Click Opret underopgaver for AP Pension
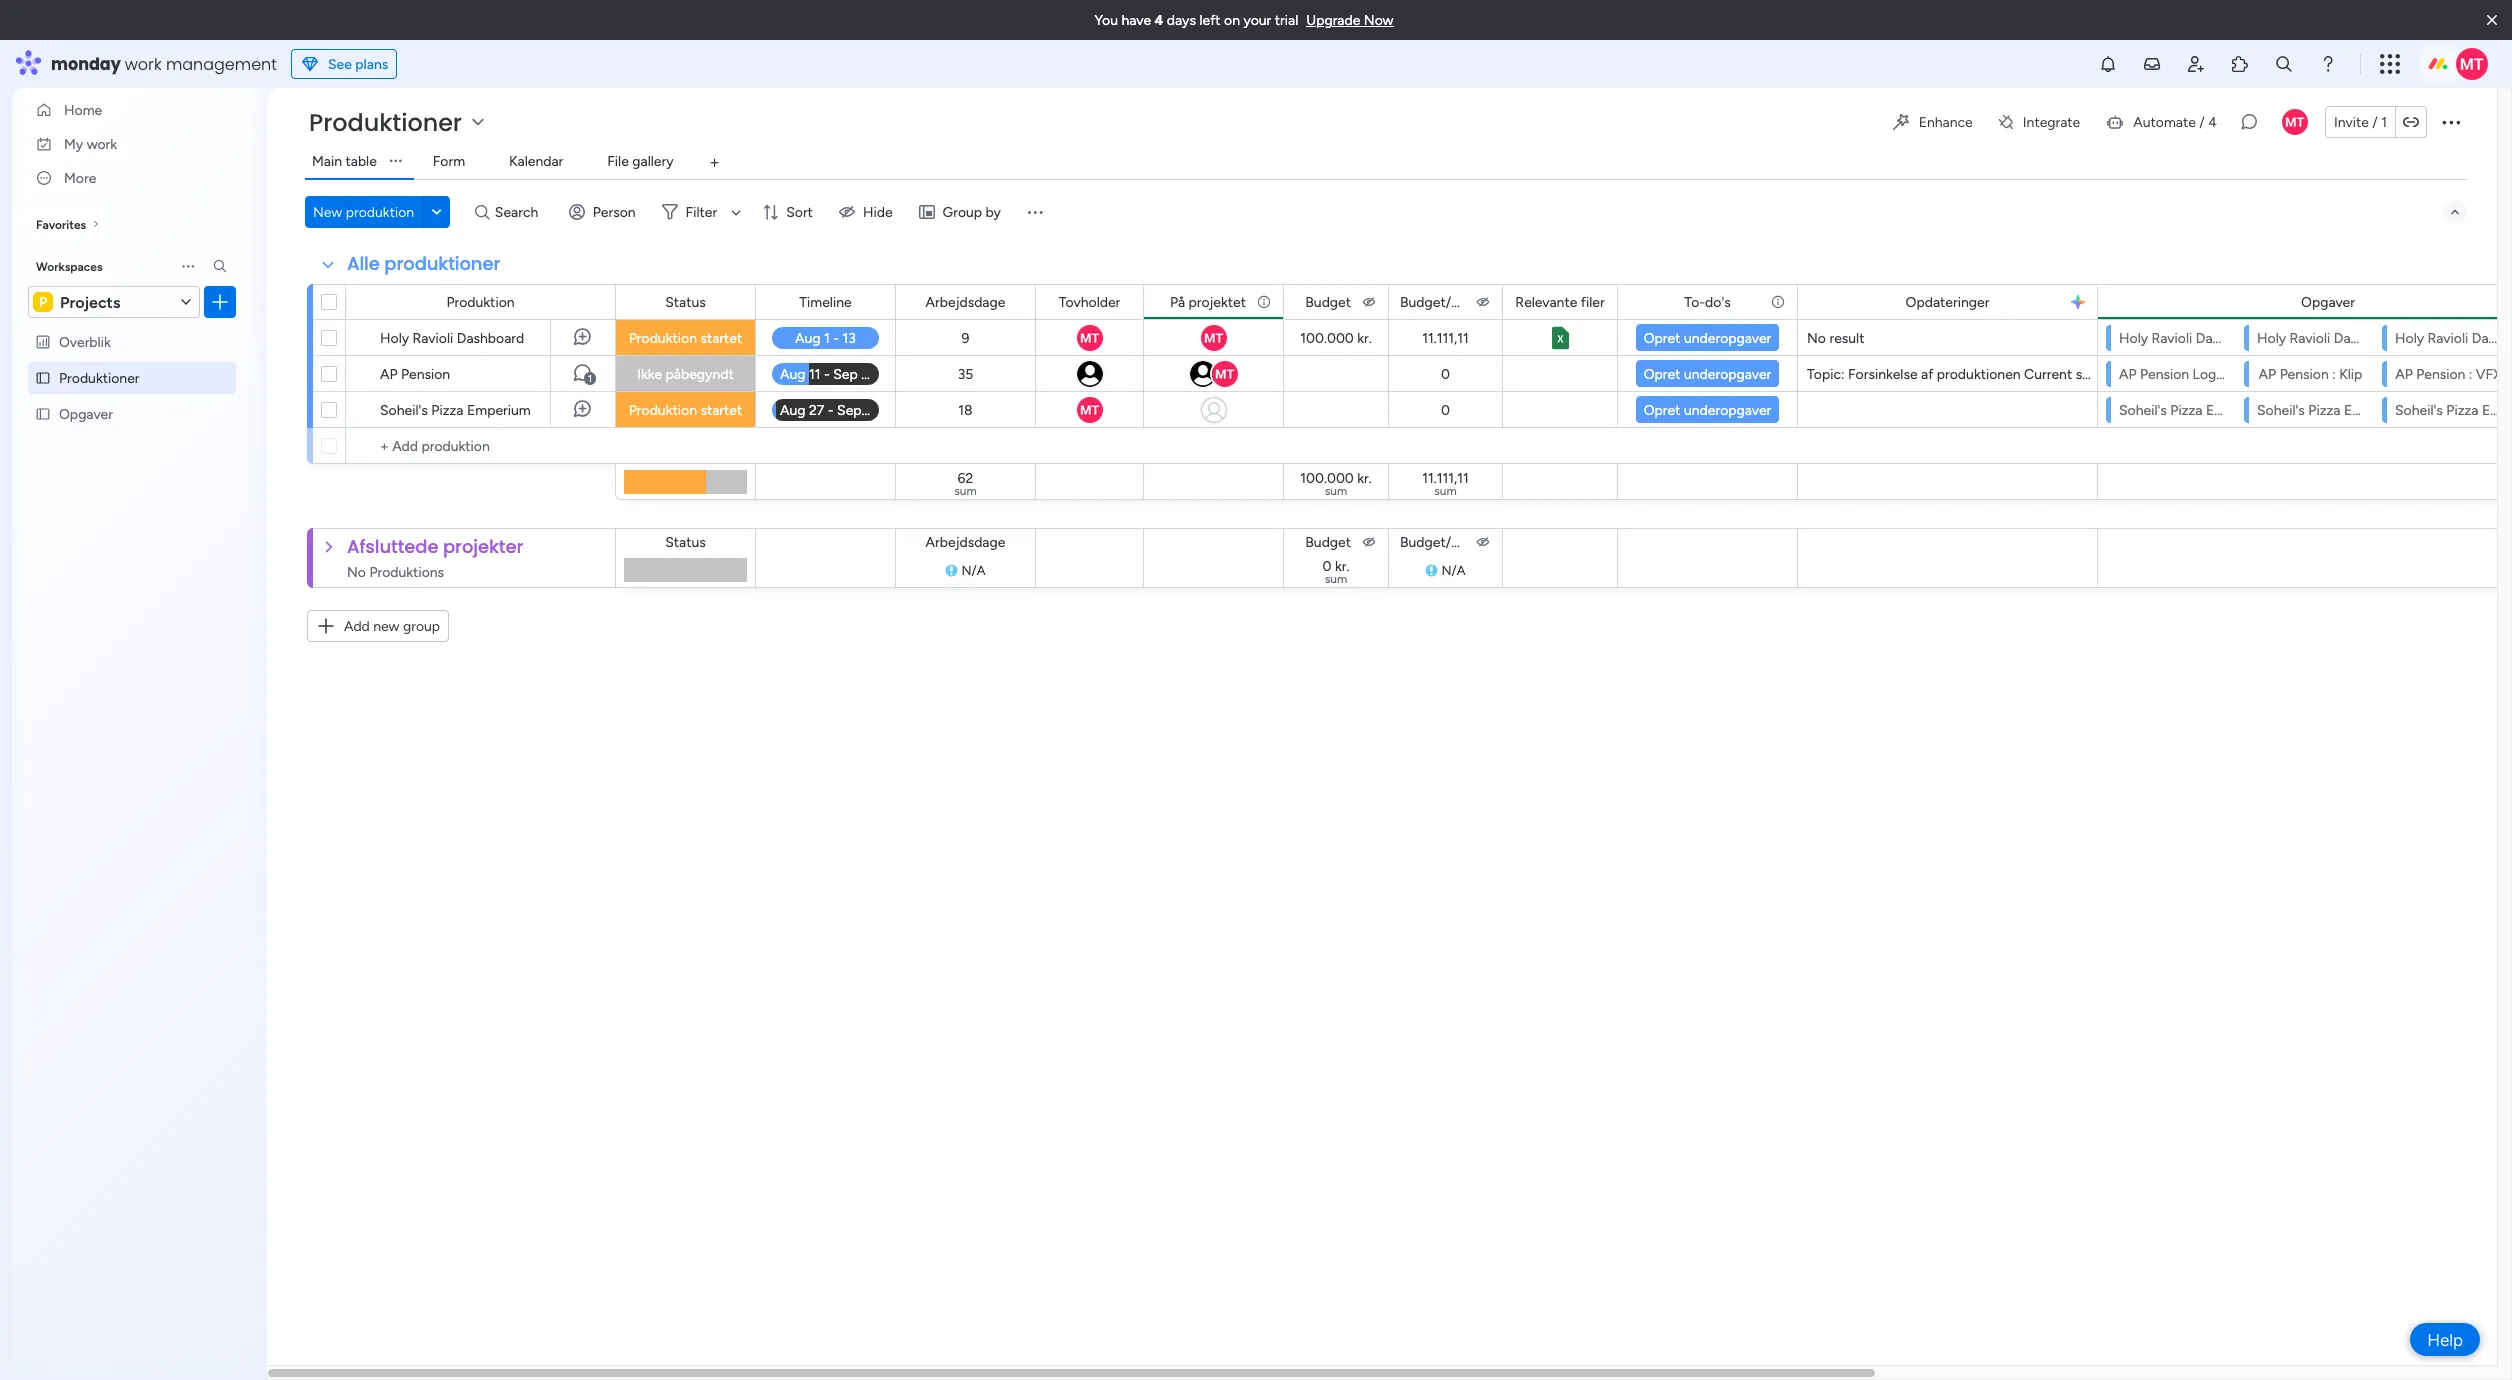The height and width of the screenshot is (1380, 2512). point(1706,374)
